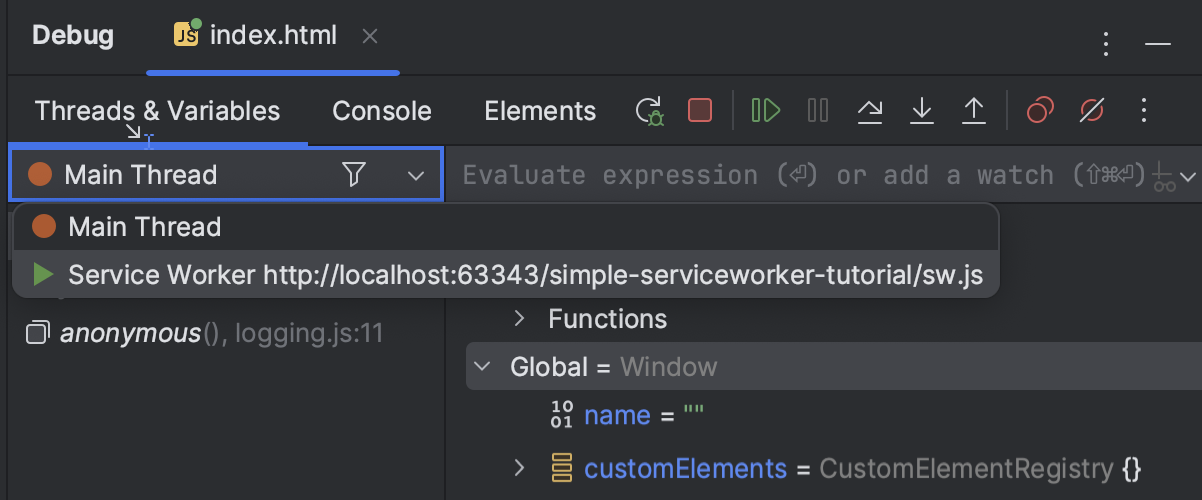
Task: Expand the customElements variable
Action: [519, 468]
